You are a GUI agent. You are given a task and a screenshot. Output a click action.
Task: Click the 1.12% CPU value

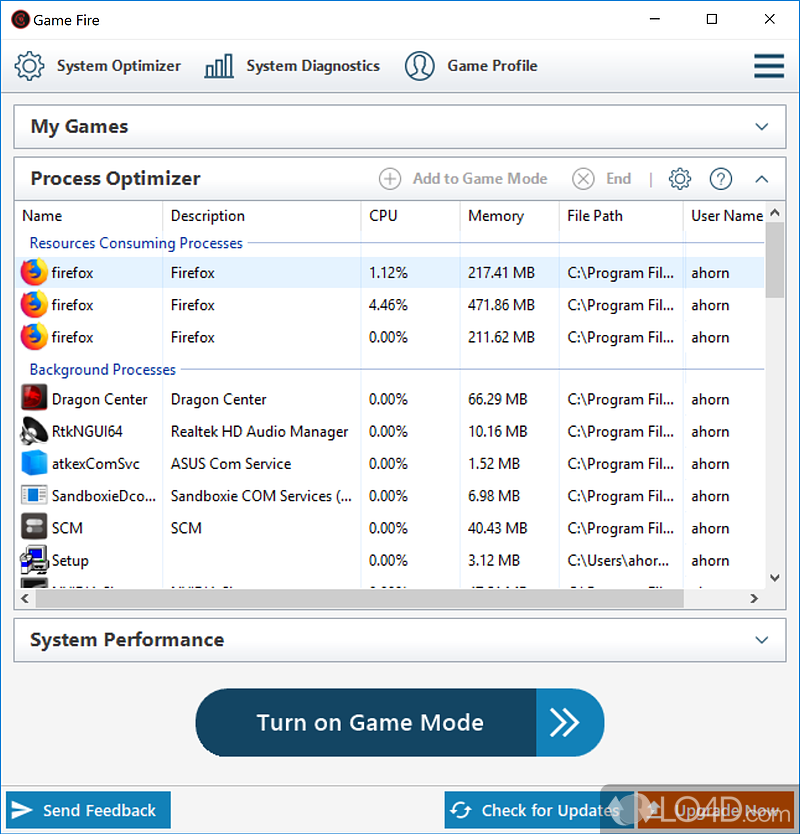click(388, 273)
